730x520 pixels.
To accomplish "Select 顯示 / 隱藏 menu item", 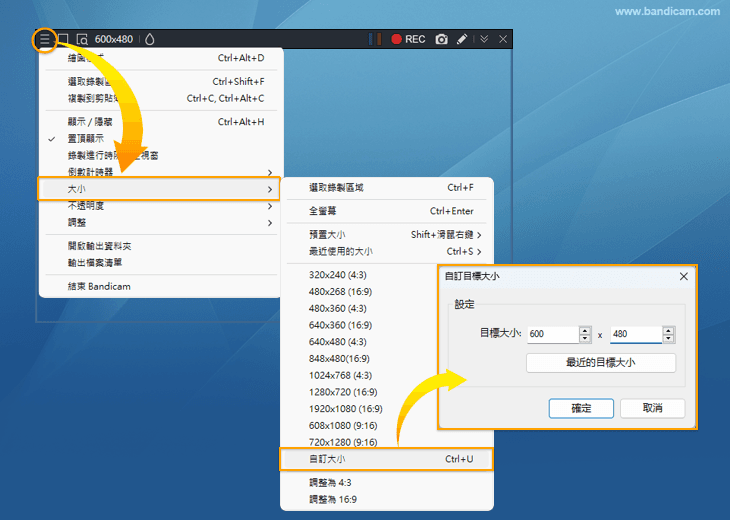I will [161, 122].
